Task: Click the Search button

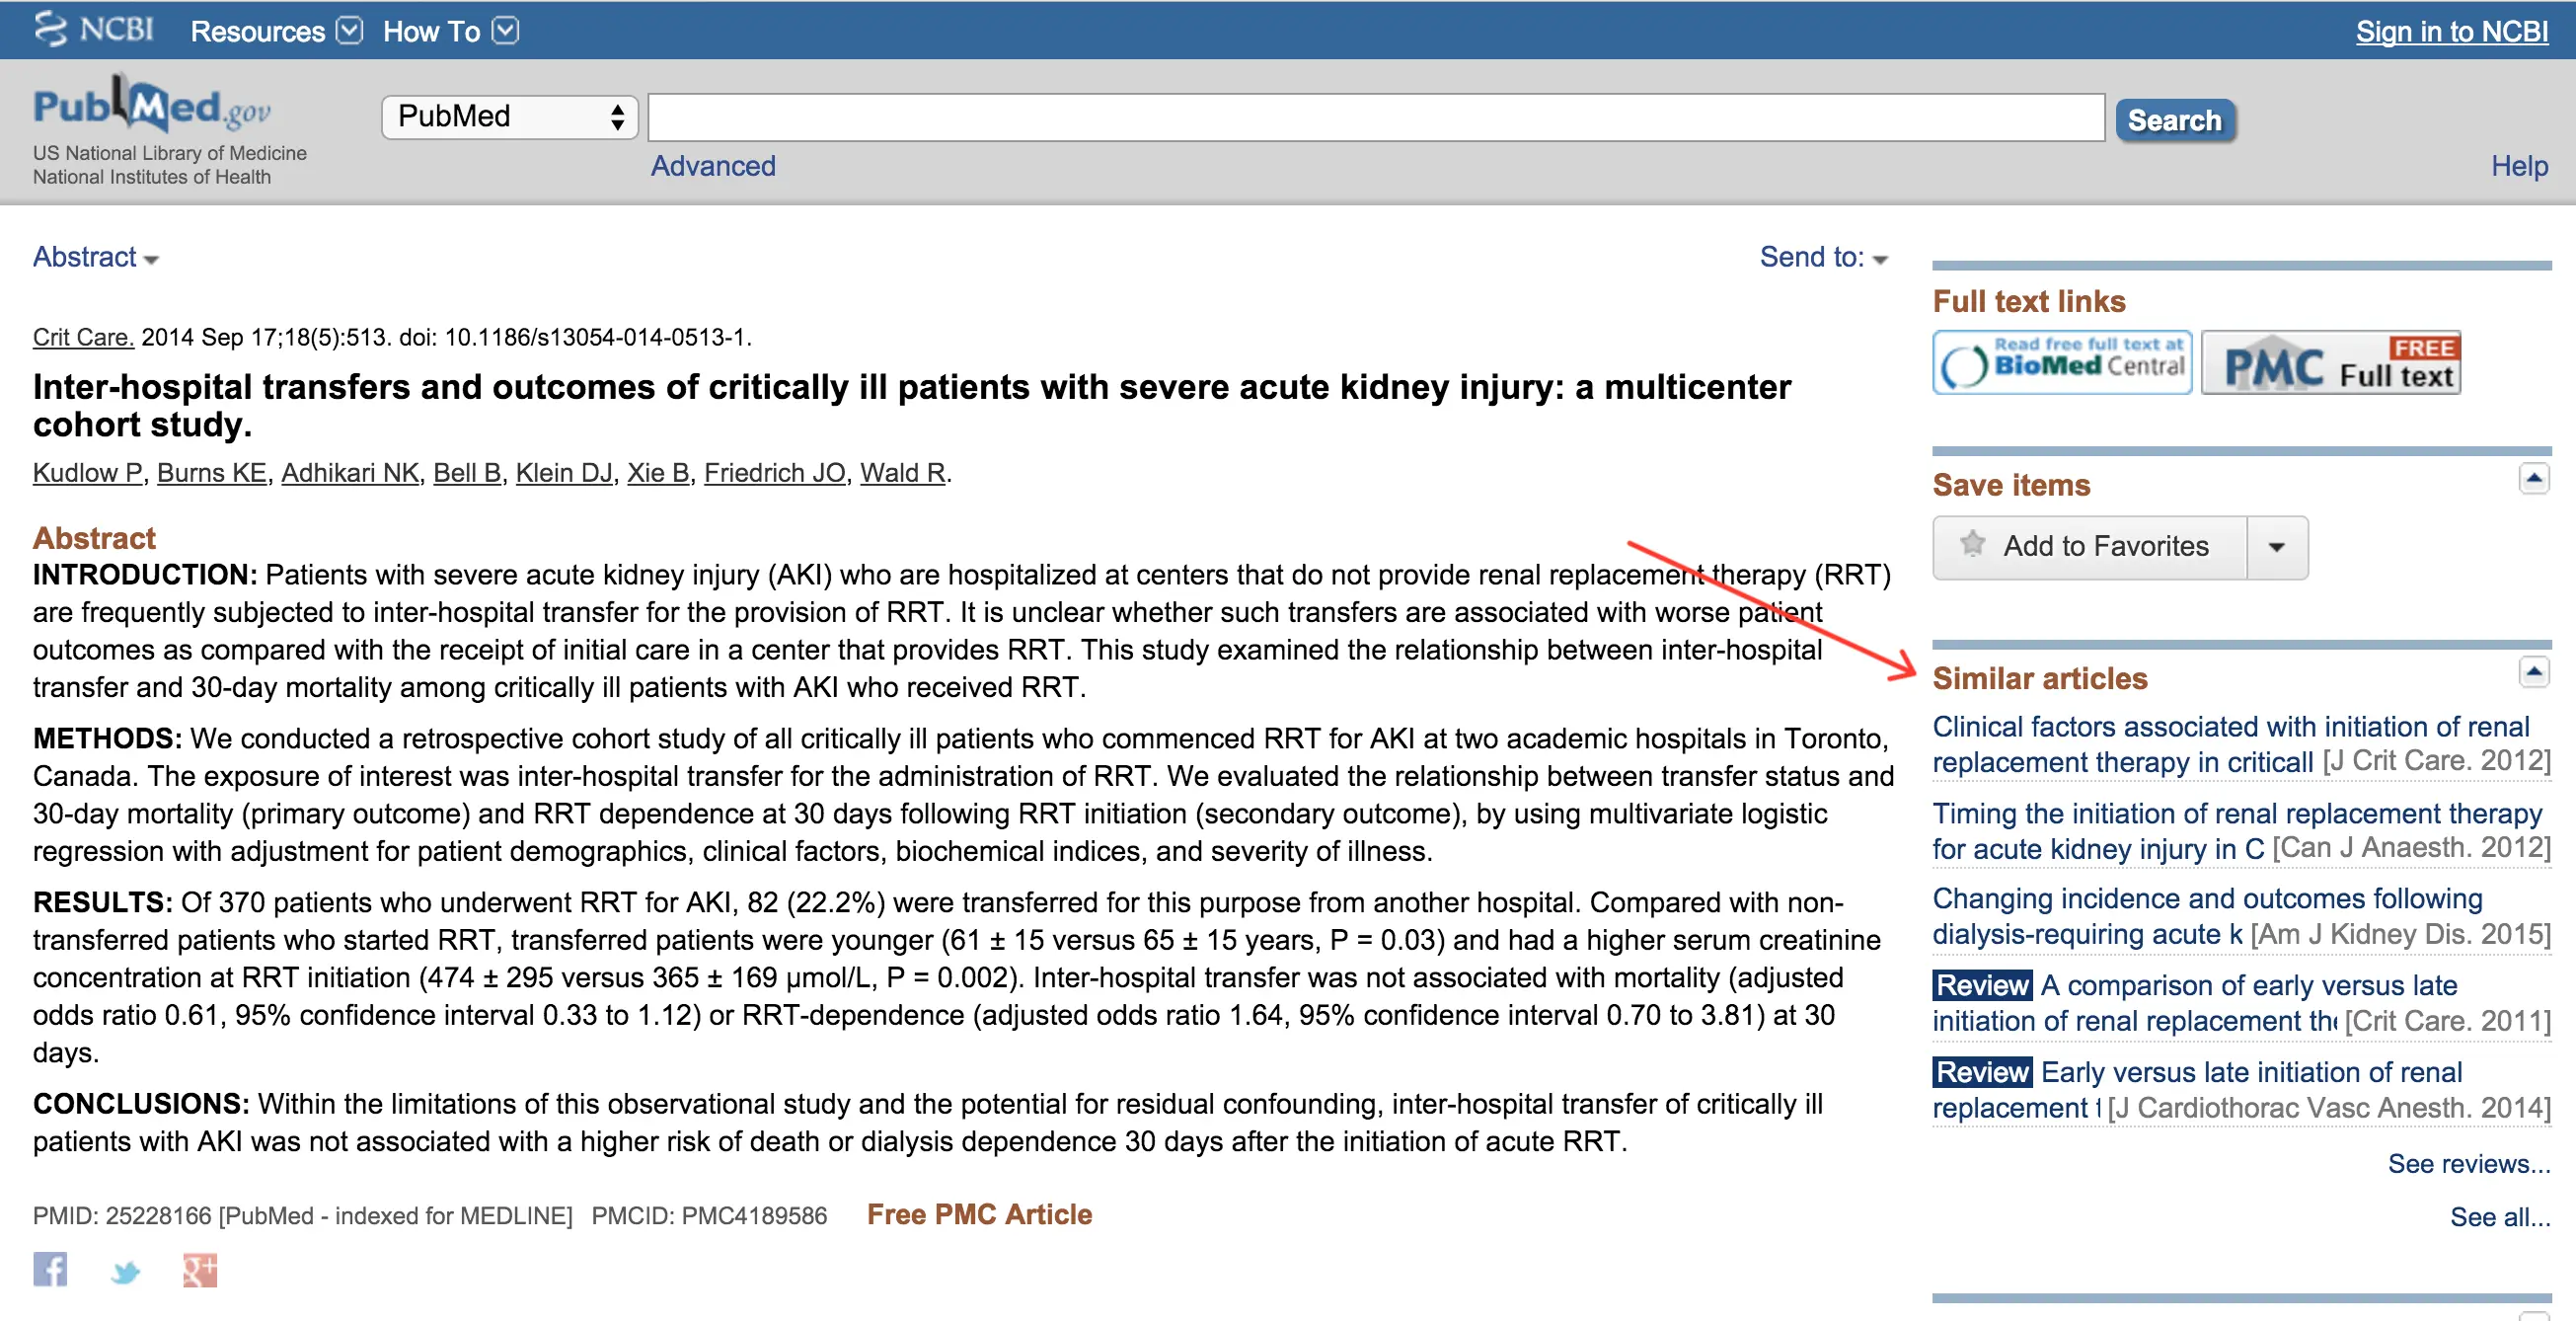Action: pos(2174,119)
